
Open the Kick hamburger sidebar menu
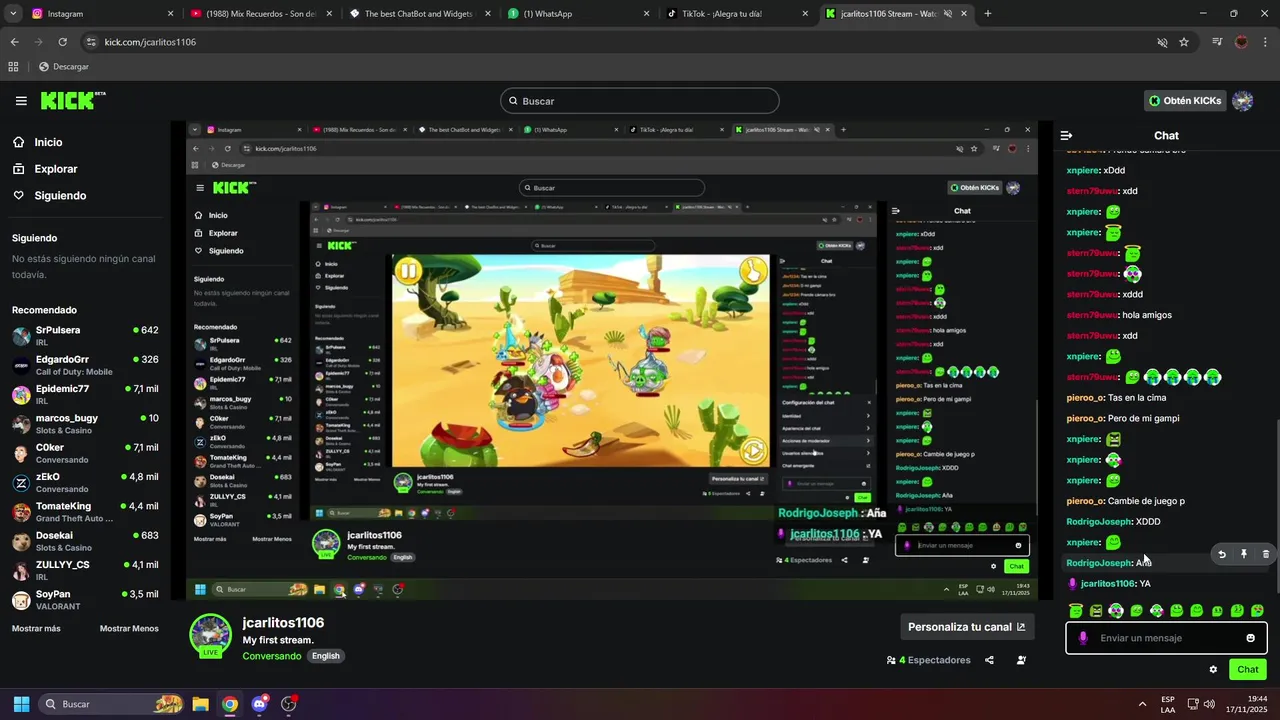click(x=21, y=101)
